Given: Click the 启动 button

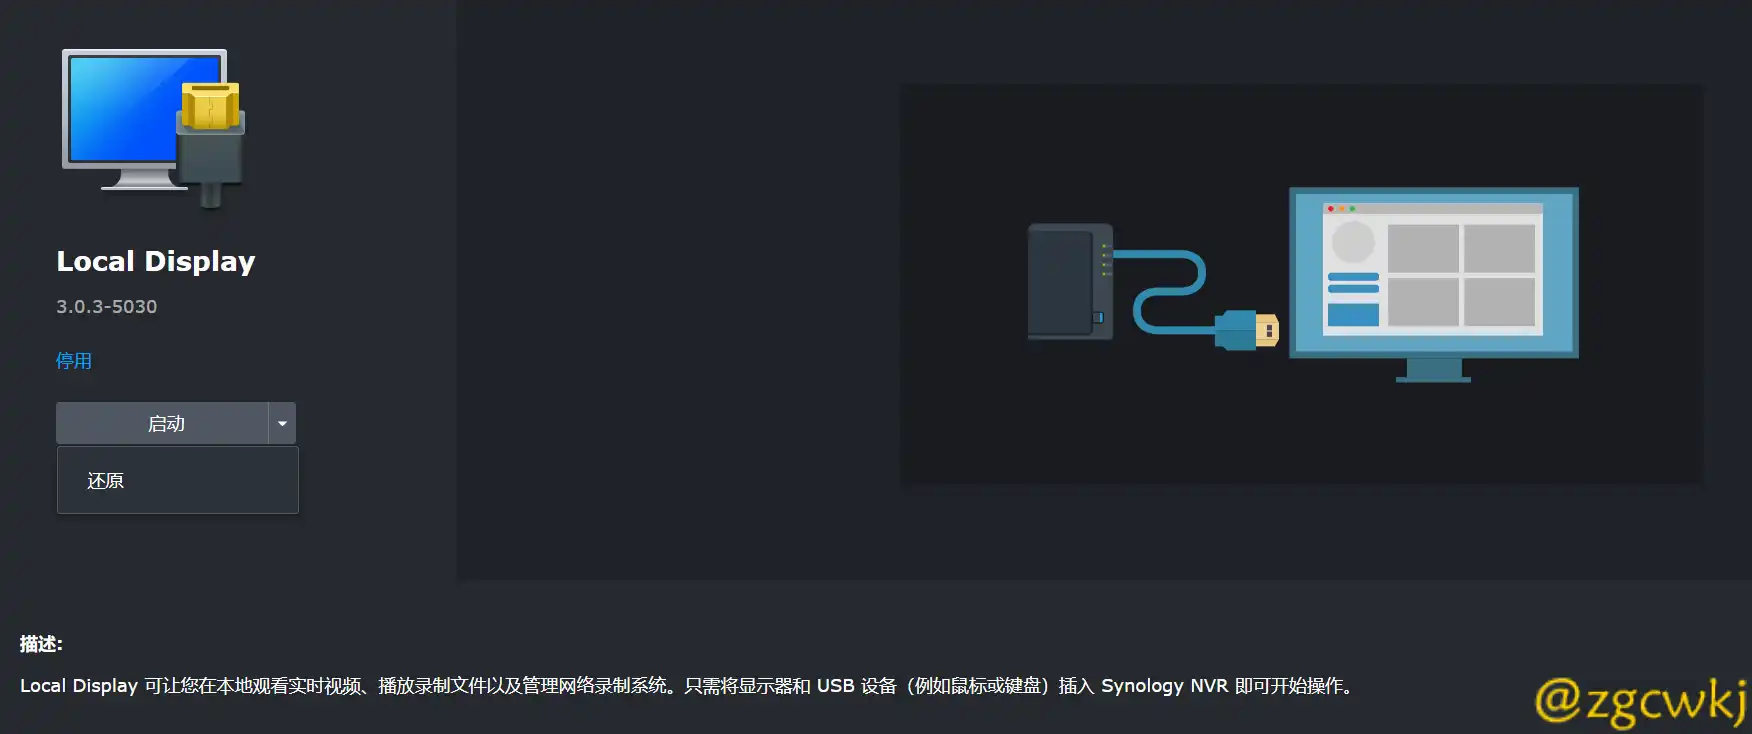Looking at the screenshot, I should coord(163,423).
